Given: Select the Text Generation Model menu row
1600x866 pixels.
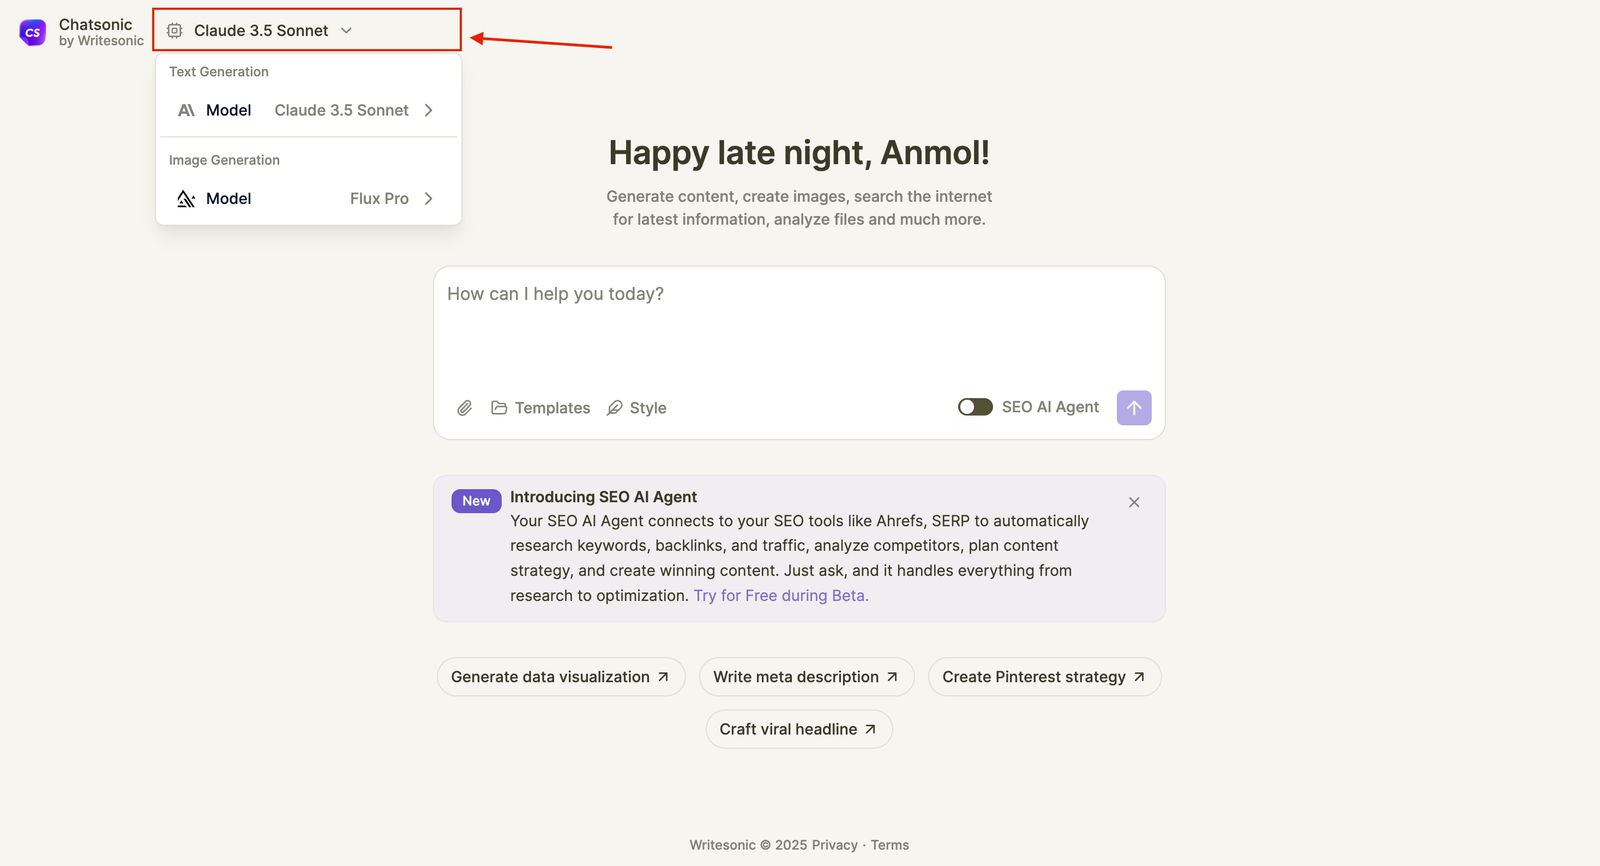Looking at the screenshot, I should point(308,110).
